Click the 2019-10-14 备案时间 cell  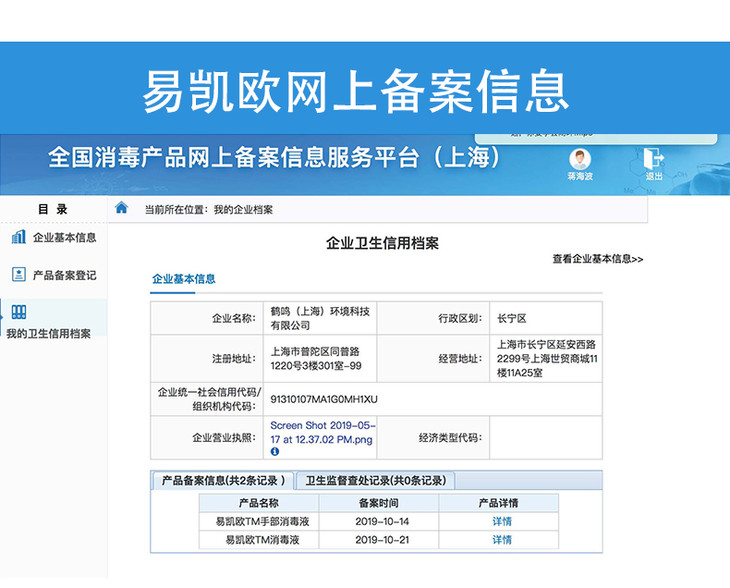click(382, 522)
